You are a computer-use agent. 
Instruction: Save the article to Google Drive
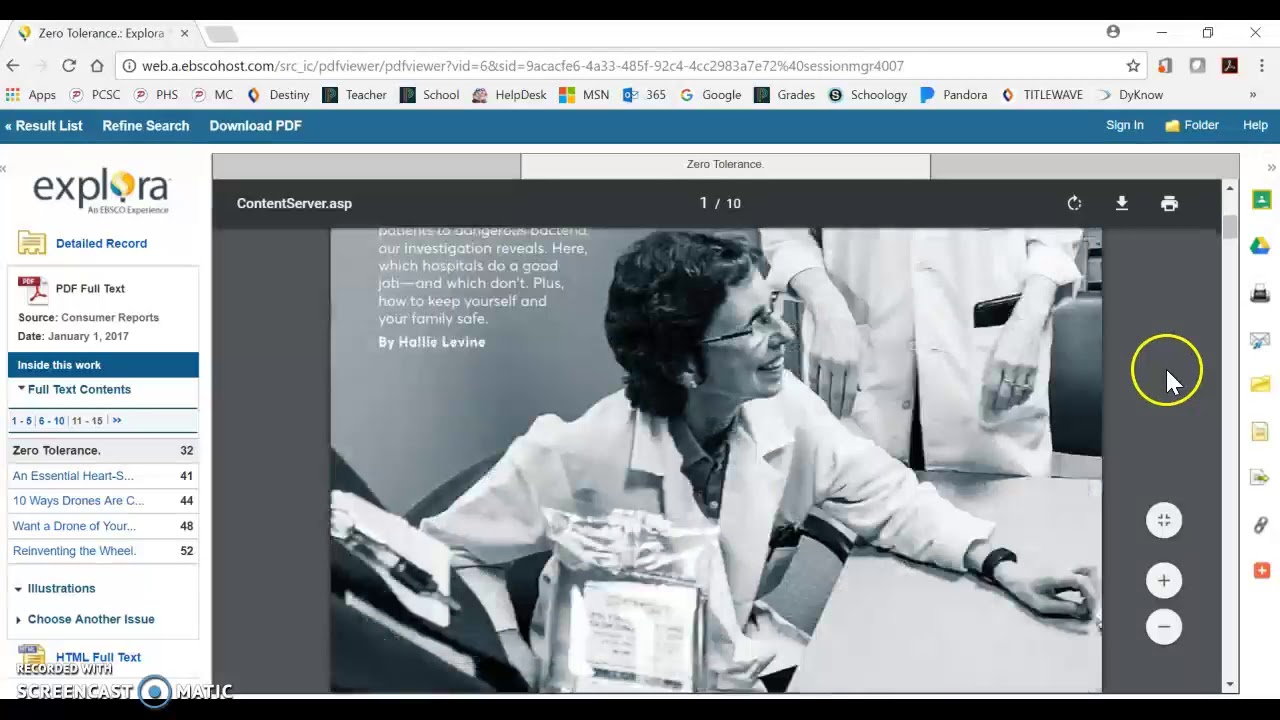click(x=1261, y=246)
